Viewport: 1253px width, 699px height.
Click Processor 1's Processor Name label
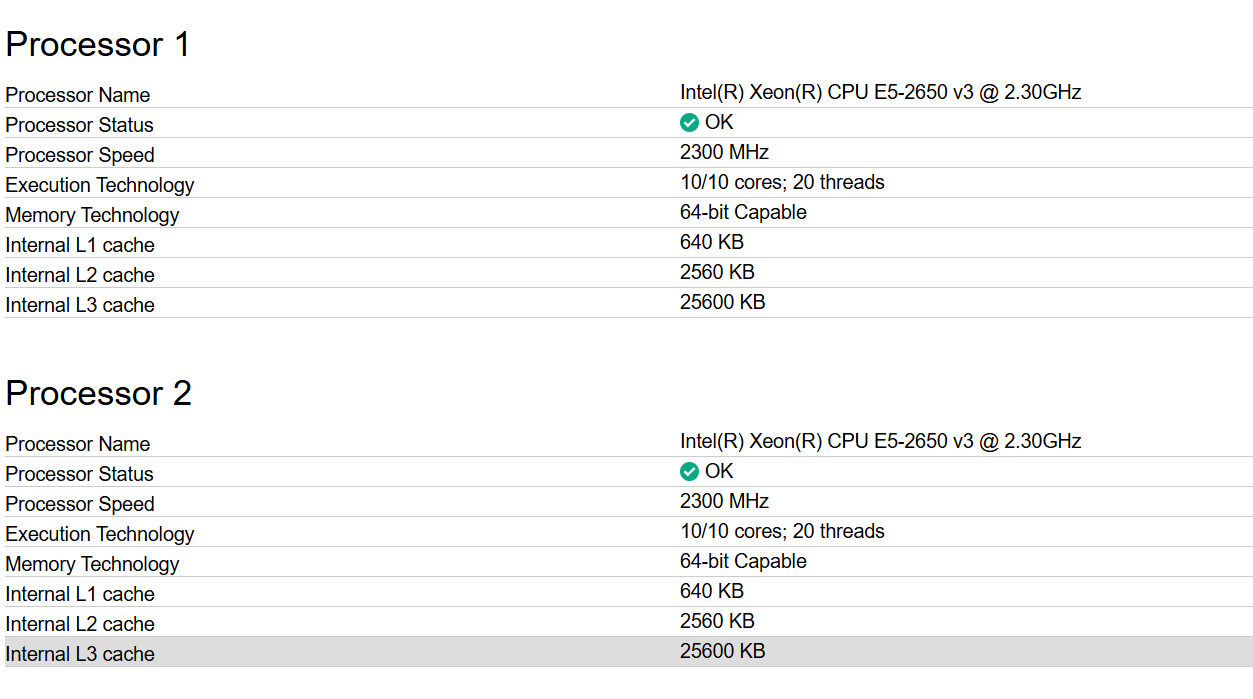pos(78,95)
